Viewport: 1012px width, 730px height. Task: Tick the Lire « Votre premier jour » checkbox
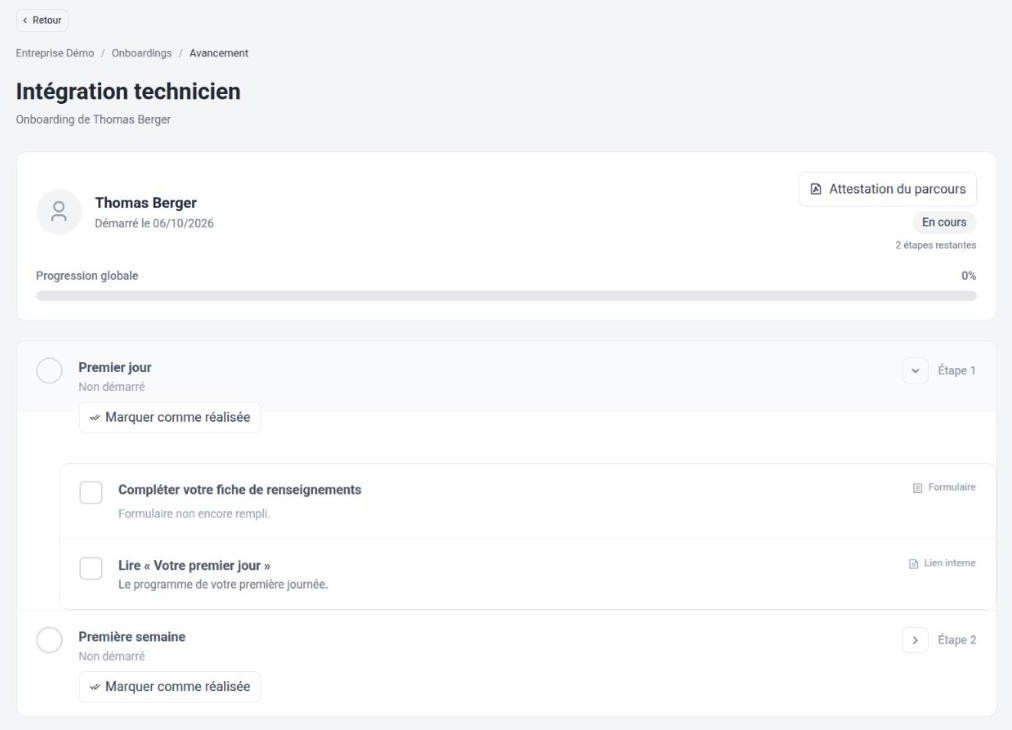pos(91,569)
